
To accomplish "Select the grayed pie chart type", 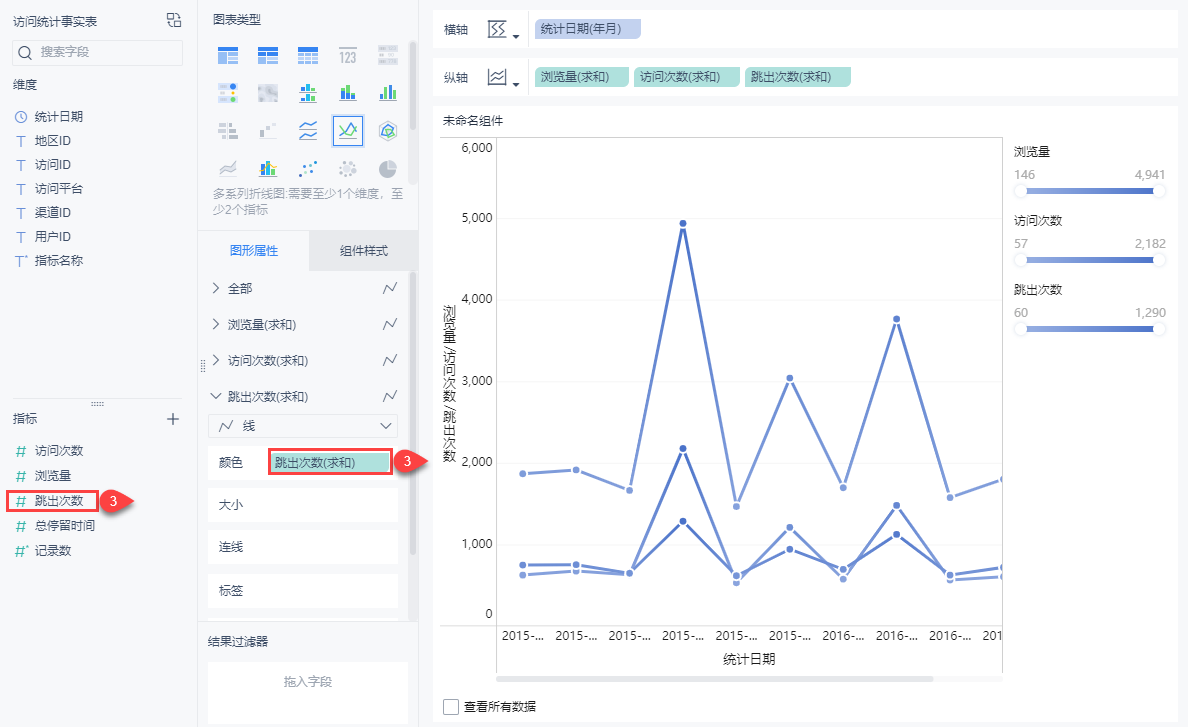I will 388,168.
